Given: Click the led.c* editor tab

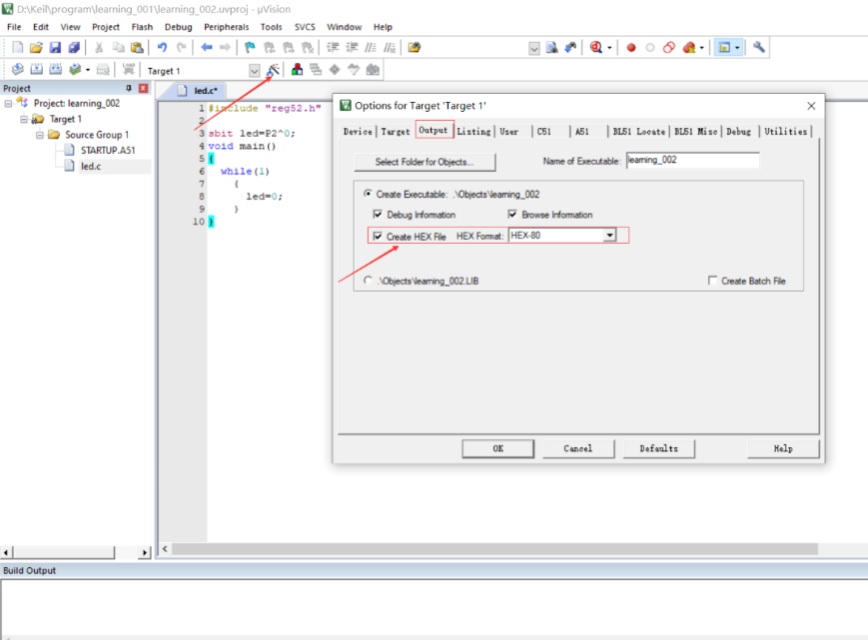Looking at the screenshot, I should point(199,90).
